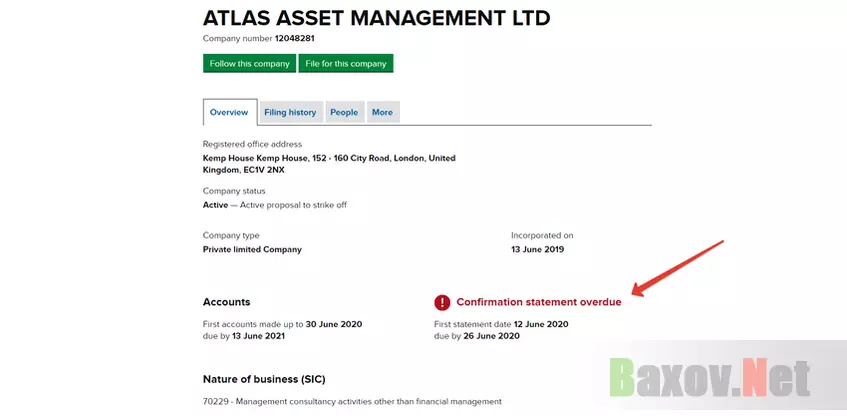847x416 pixels.
Task: Open the Overview tab
Action: point(229,112)
